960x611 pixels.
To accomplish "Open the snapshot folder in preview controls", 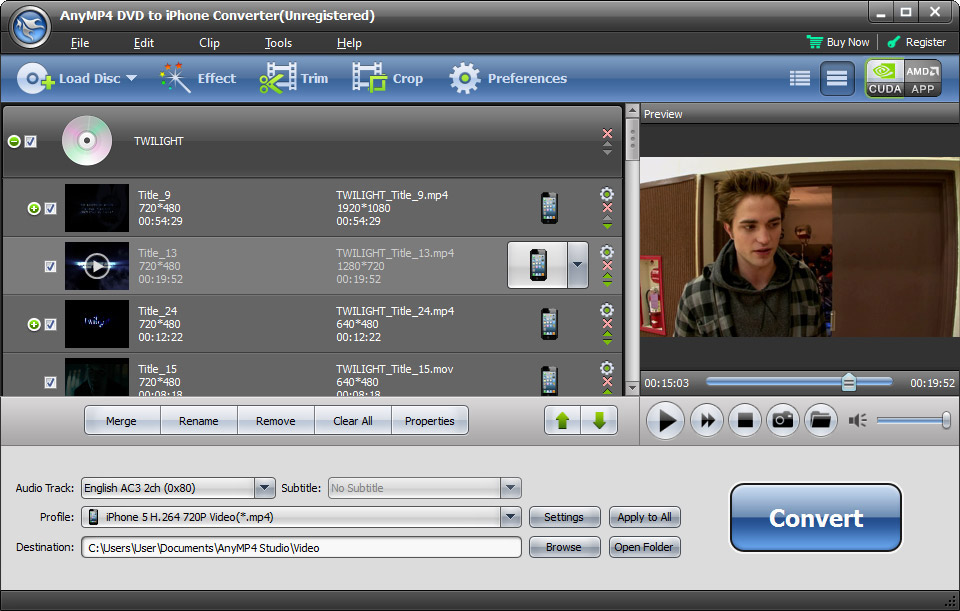I will tap(820, 421).
